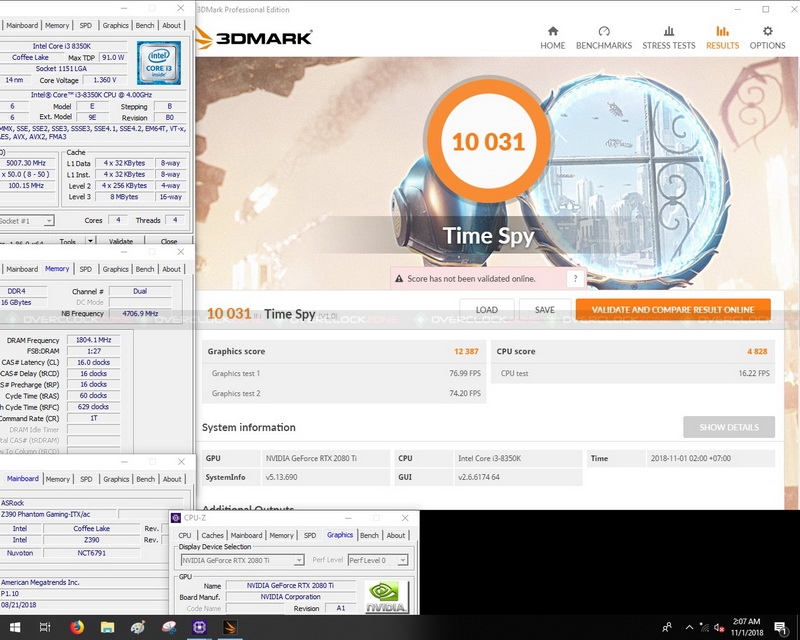Open the network status tray icon
The height and width of the screenshot is (640, 800).
pyautogui.click(x=705, y=627)
